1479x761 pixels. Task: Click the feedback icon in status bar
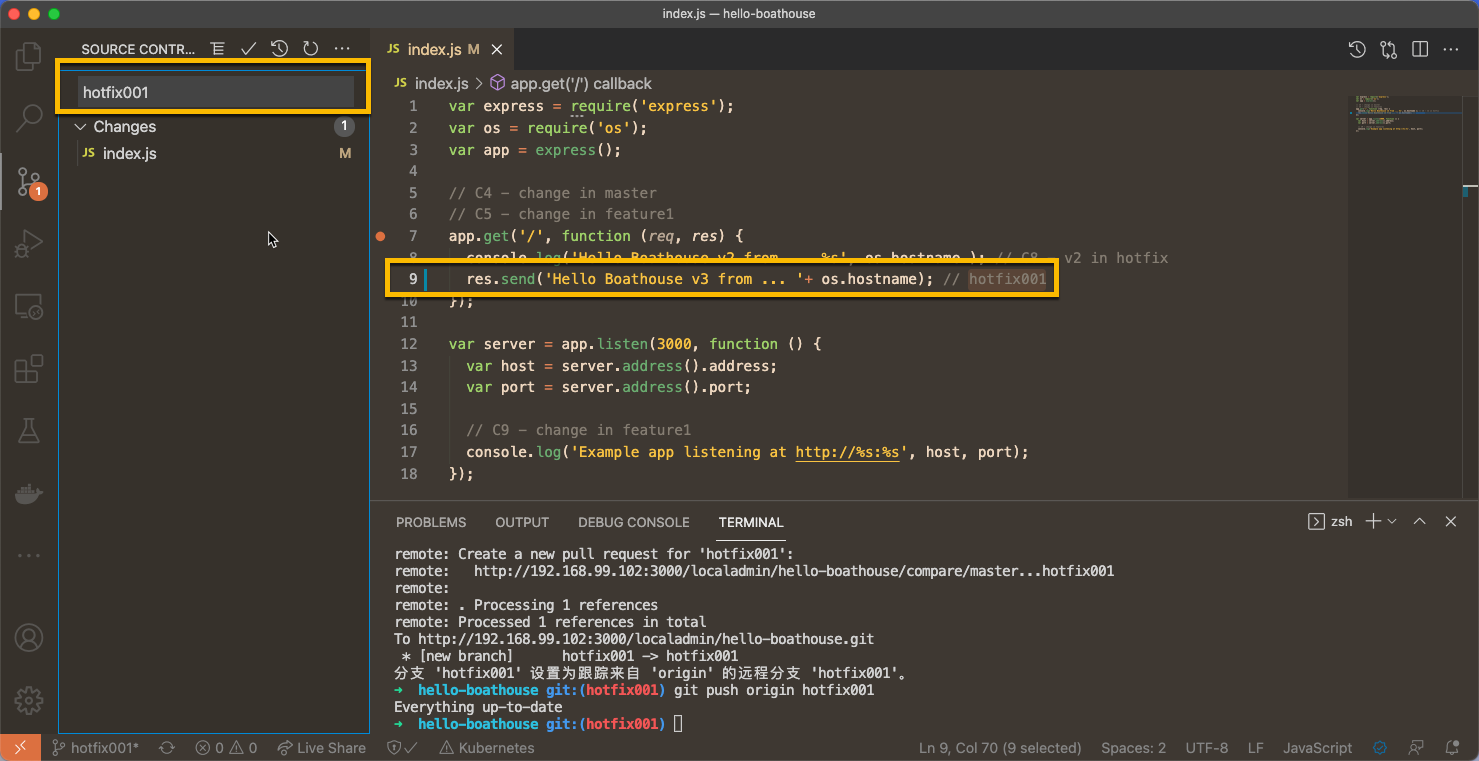[x=1416, y=747]
